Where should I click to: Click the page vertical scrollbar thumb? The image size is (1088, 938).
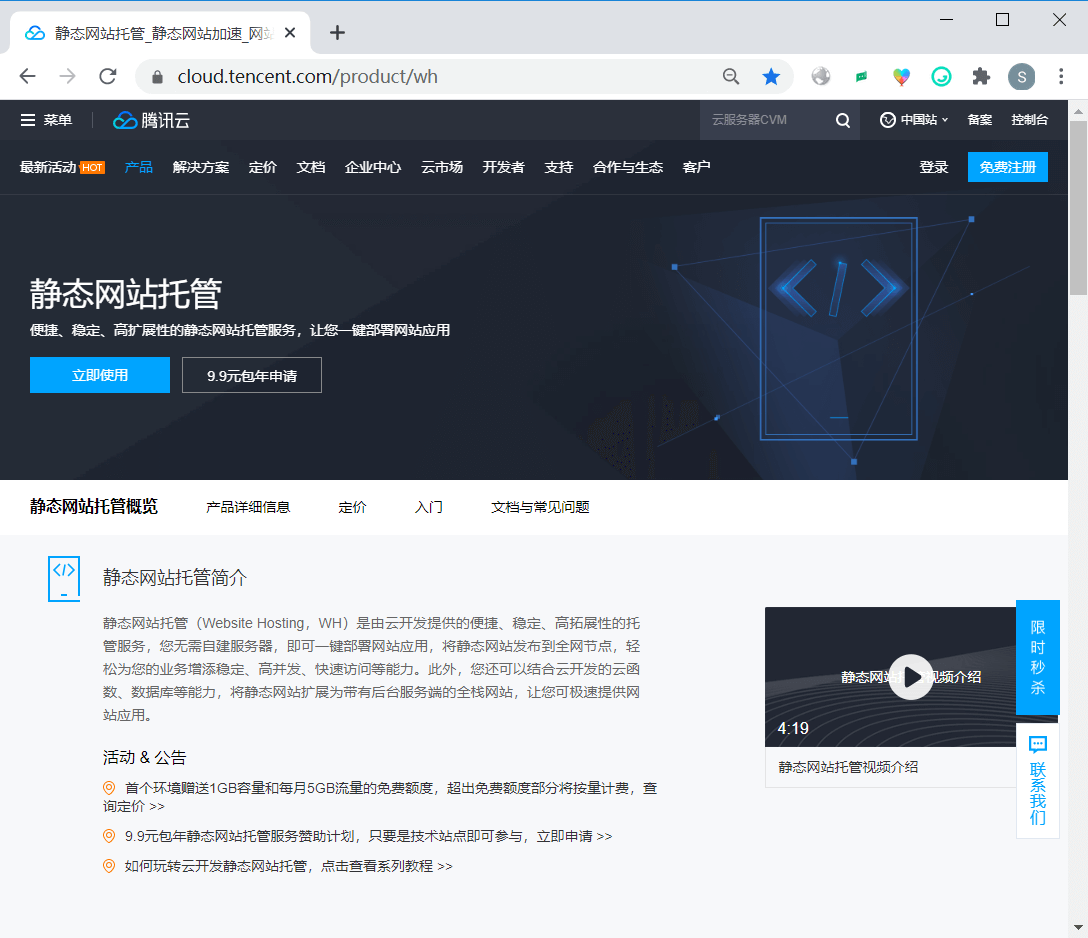coord(1078,208)
